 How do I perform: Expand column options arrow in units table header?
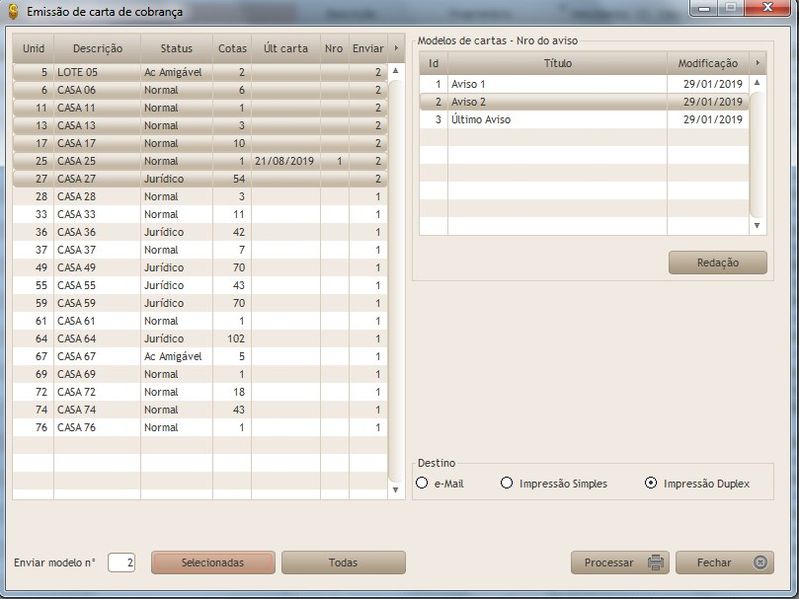click(x=394, y=48)
